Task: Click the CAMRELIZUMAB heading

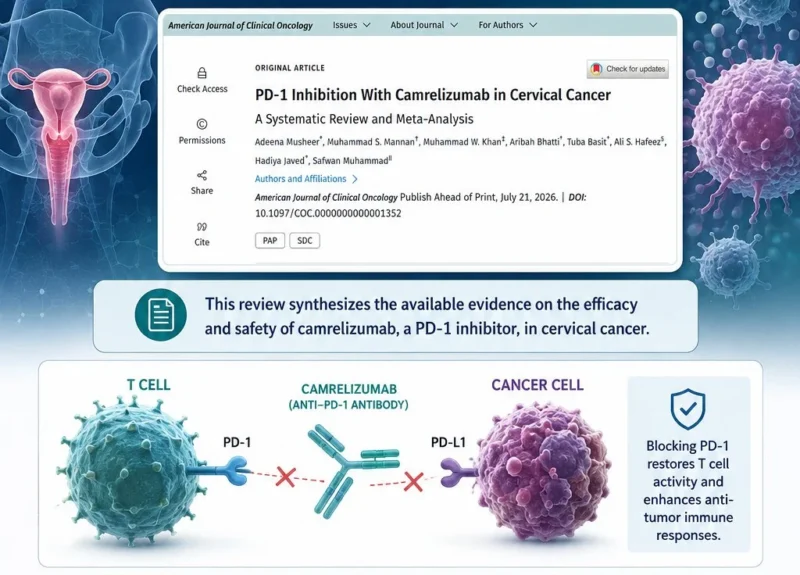Action: coord(349,389)
